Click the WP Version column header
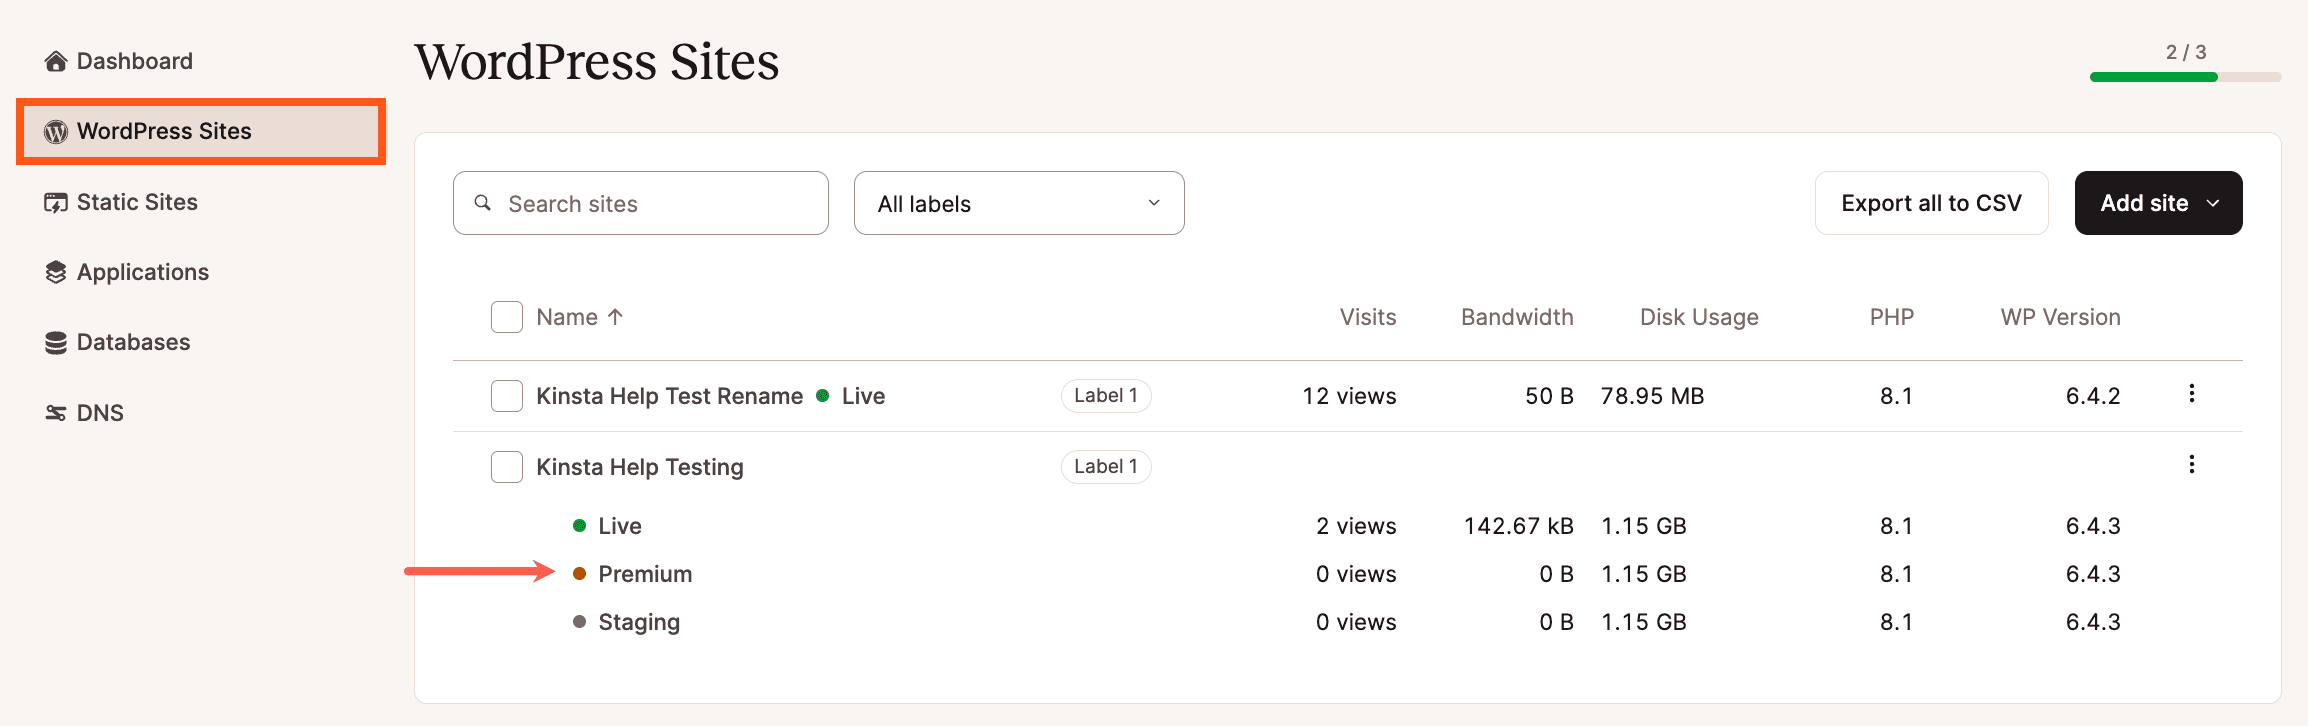Screen dimensions: 2308x726 pos(2060,317)
